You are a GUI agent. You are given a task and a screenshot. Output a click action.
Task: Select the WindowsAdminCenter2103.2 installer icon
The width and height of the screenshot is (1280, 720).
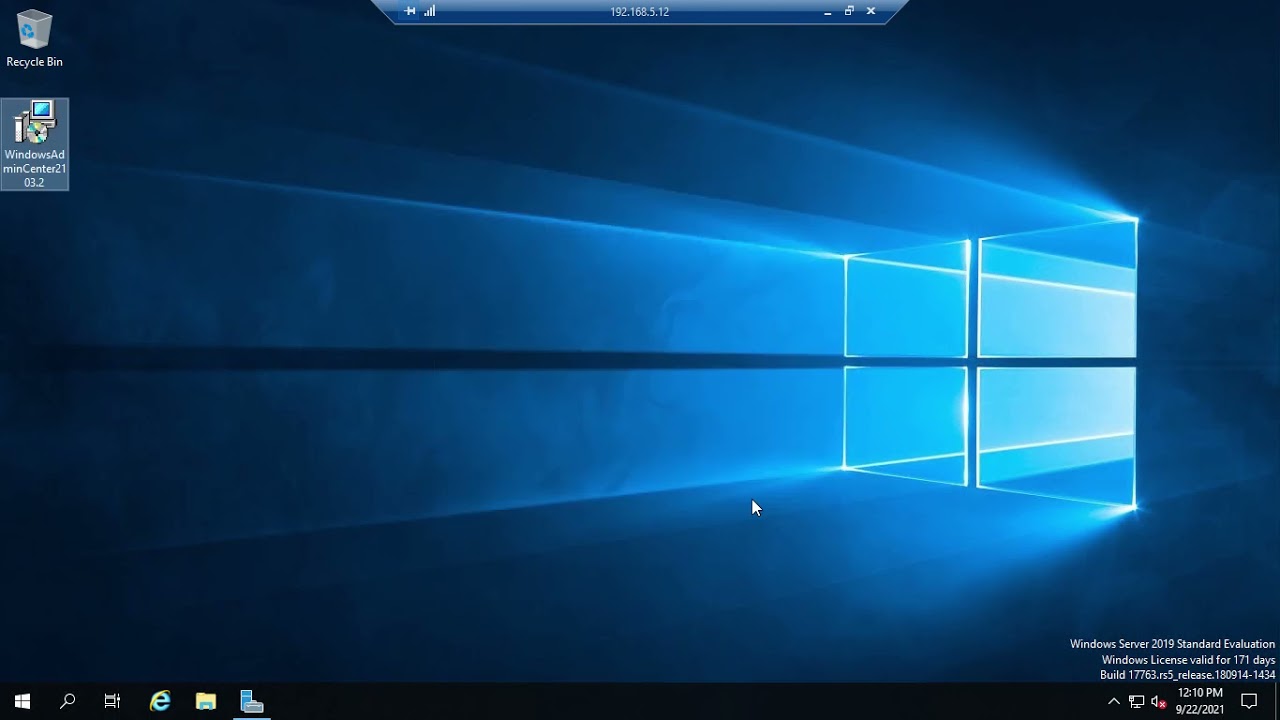pos(35,144)
